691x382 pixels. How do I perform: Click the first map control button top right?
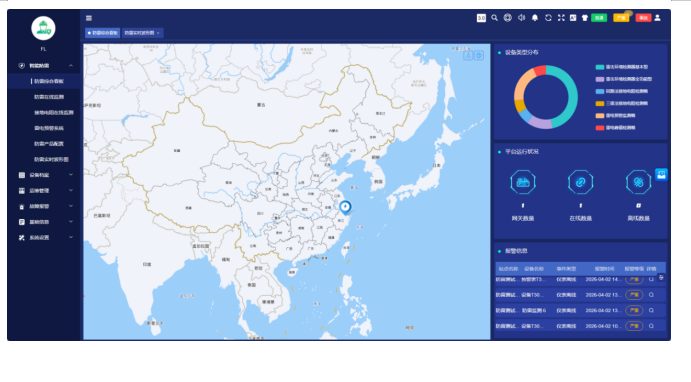click(x=468, y=55)
